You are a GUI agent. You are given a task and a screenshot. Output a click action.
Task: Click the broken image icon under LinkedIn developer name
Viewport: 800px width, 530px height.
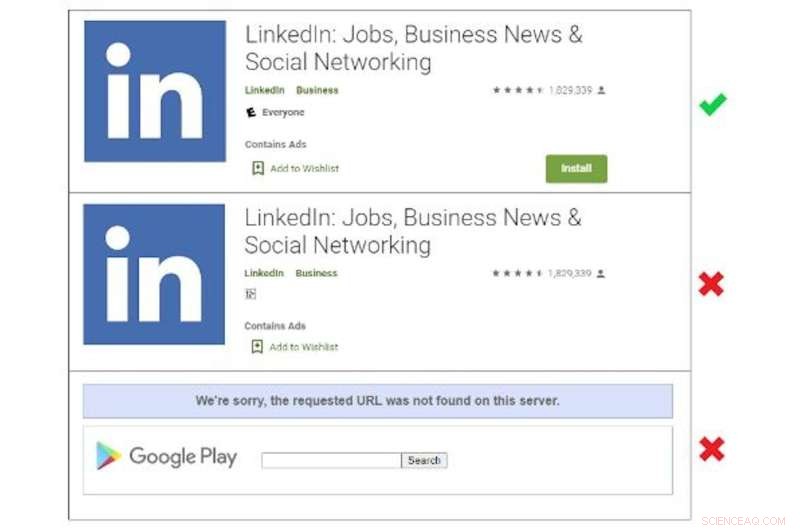click(x=251, y=294)
